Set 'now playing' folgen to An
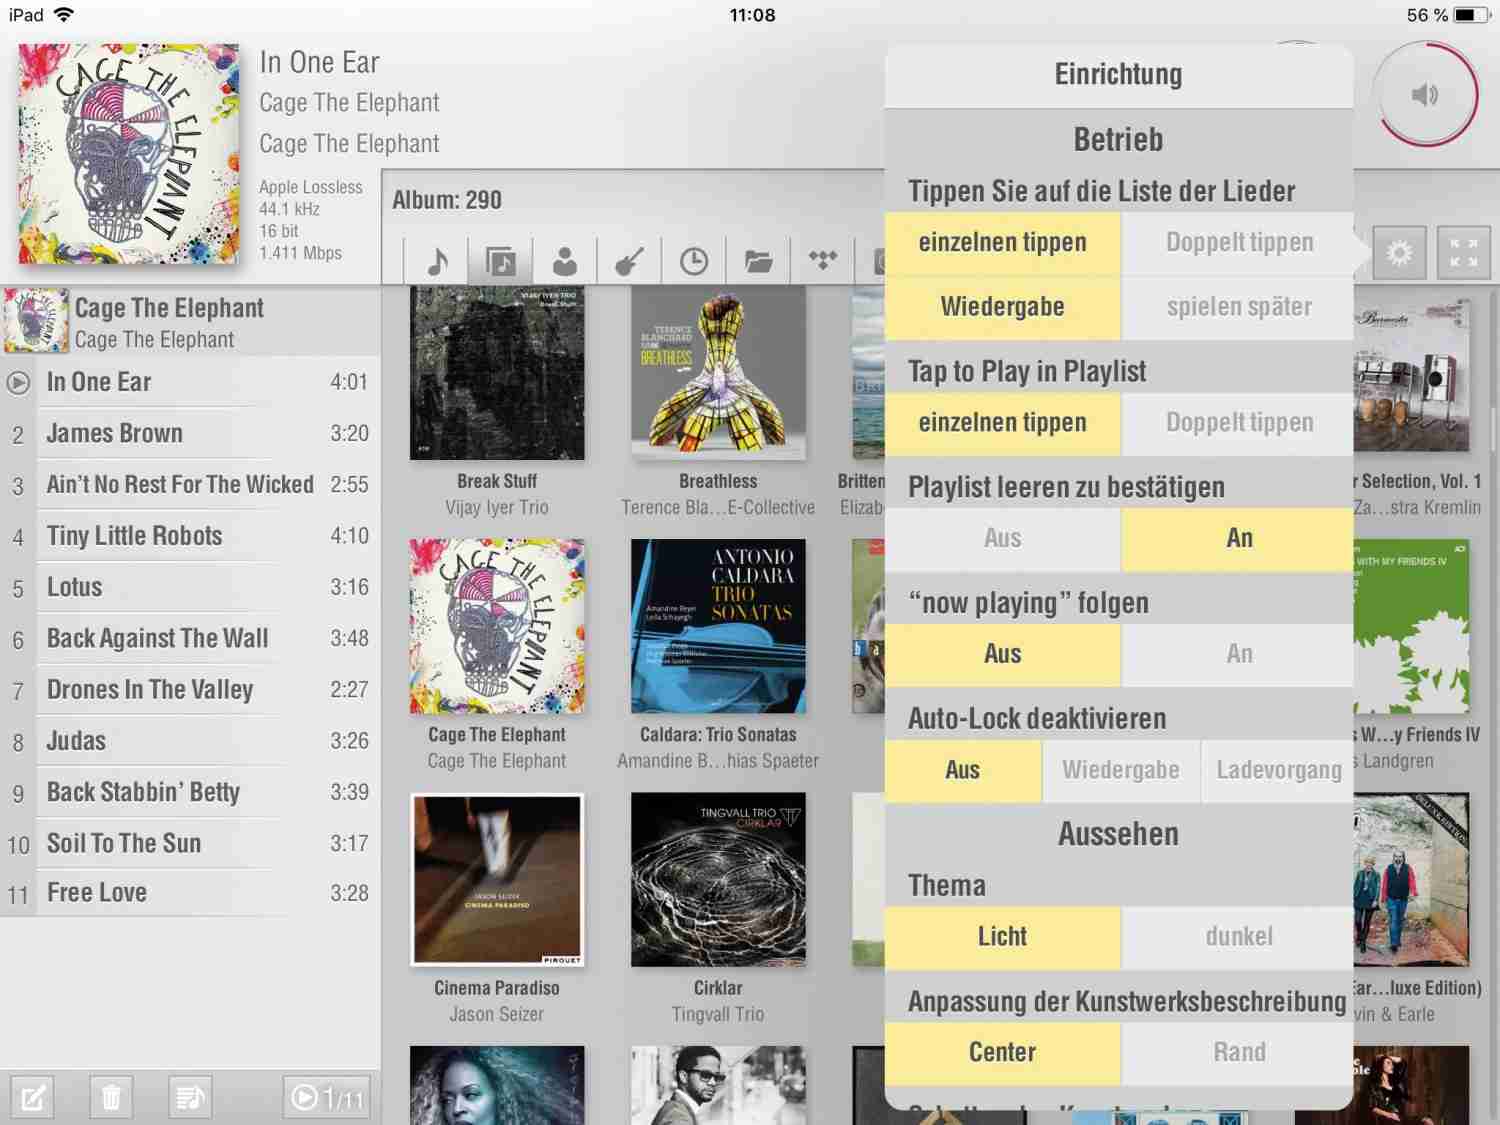This screenshot has height=1125, width=1500. tap(1238, 655)
